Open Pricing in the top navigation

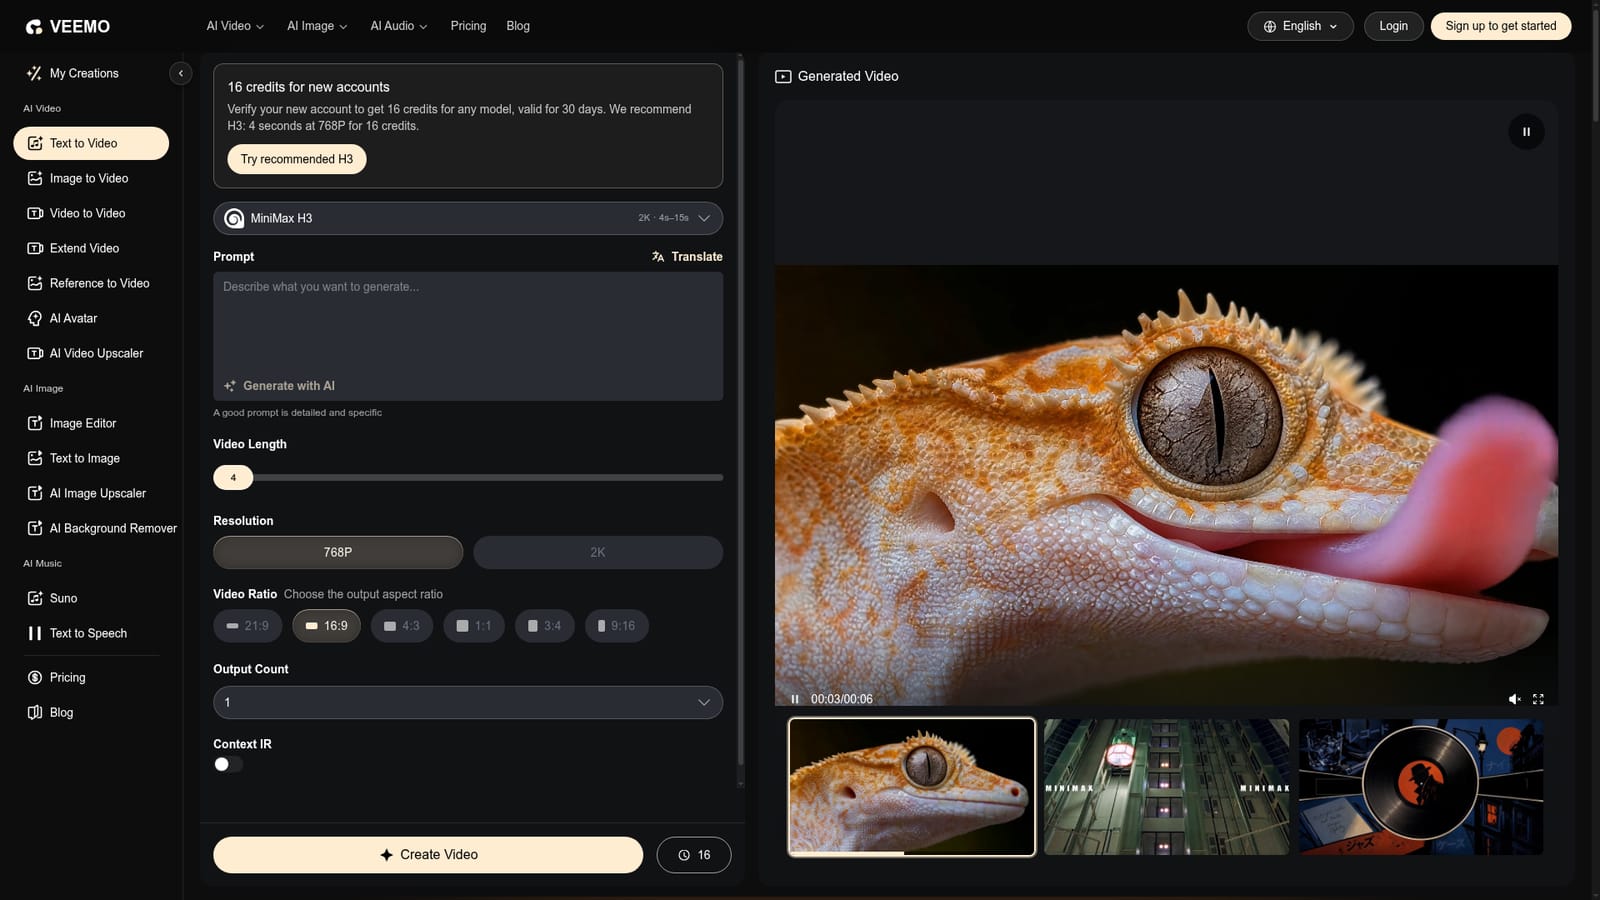tap(468, 26)
